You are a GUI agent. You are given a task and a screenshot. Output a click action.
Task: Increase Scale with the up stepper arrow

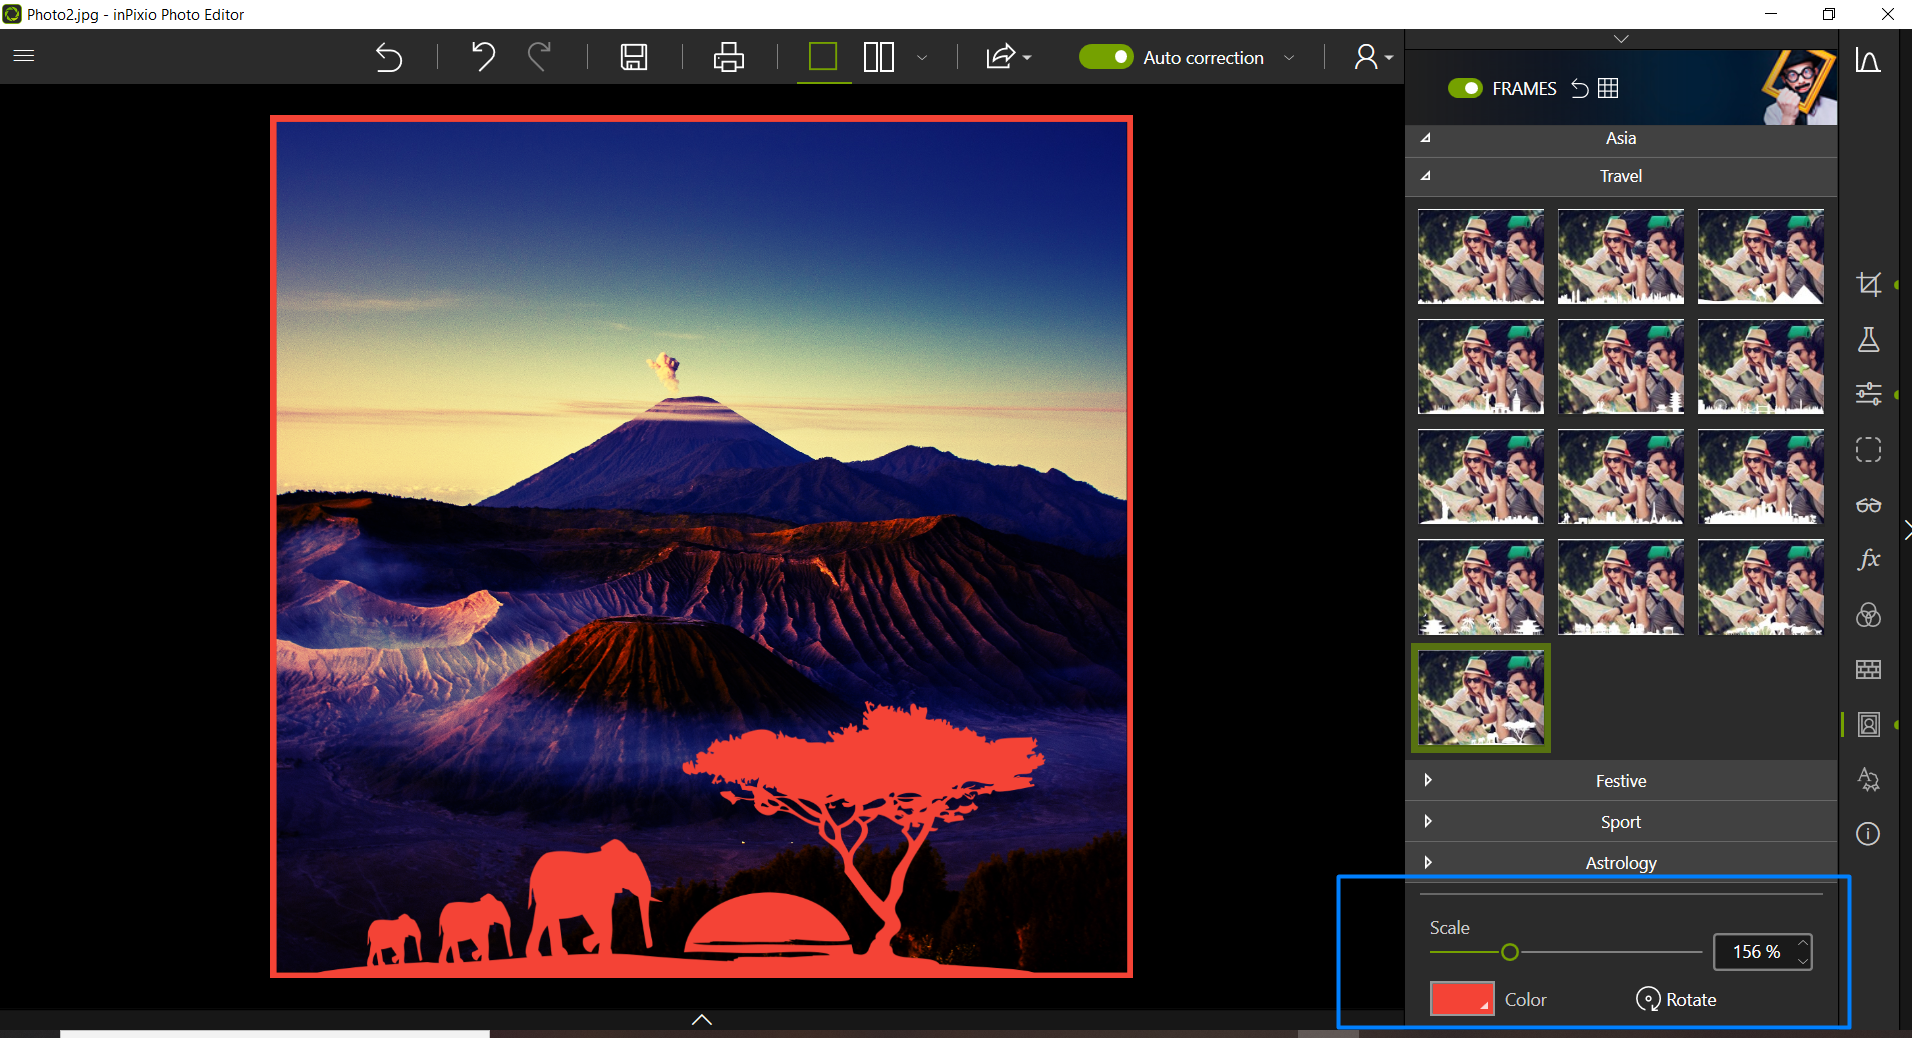1803,943
